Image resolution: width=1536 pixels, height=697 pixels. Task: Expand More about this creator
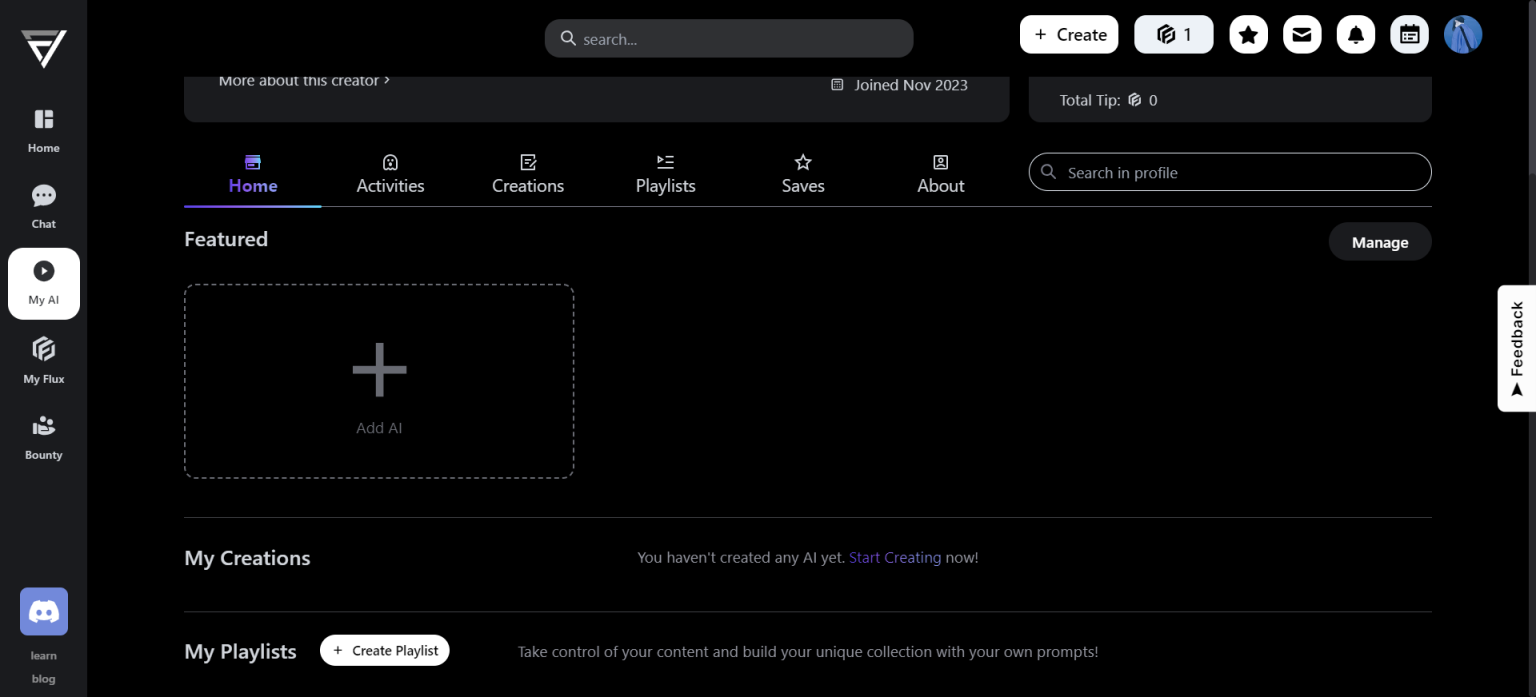[304, 81]
